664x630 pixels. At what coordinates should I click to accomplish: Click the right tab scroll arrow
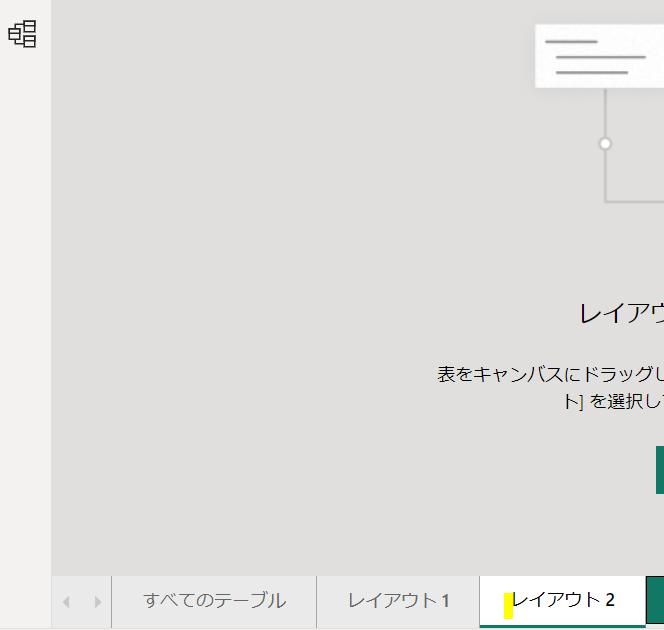click(97, 602)
